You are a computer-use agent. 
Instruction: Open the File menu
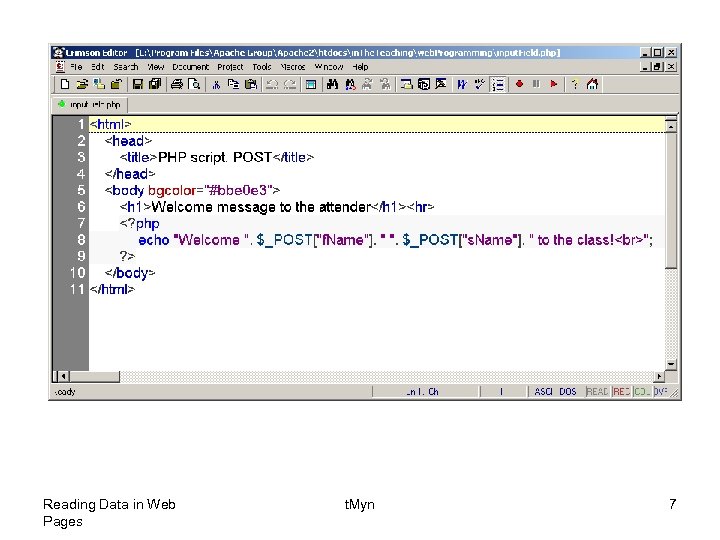tap(76, 67)
